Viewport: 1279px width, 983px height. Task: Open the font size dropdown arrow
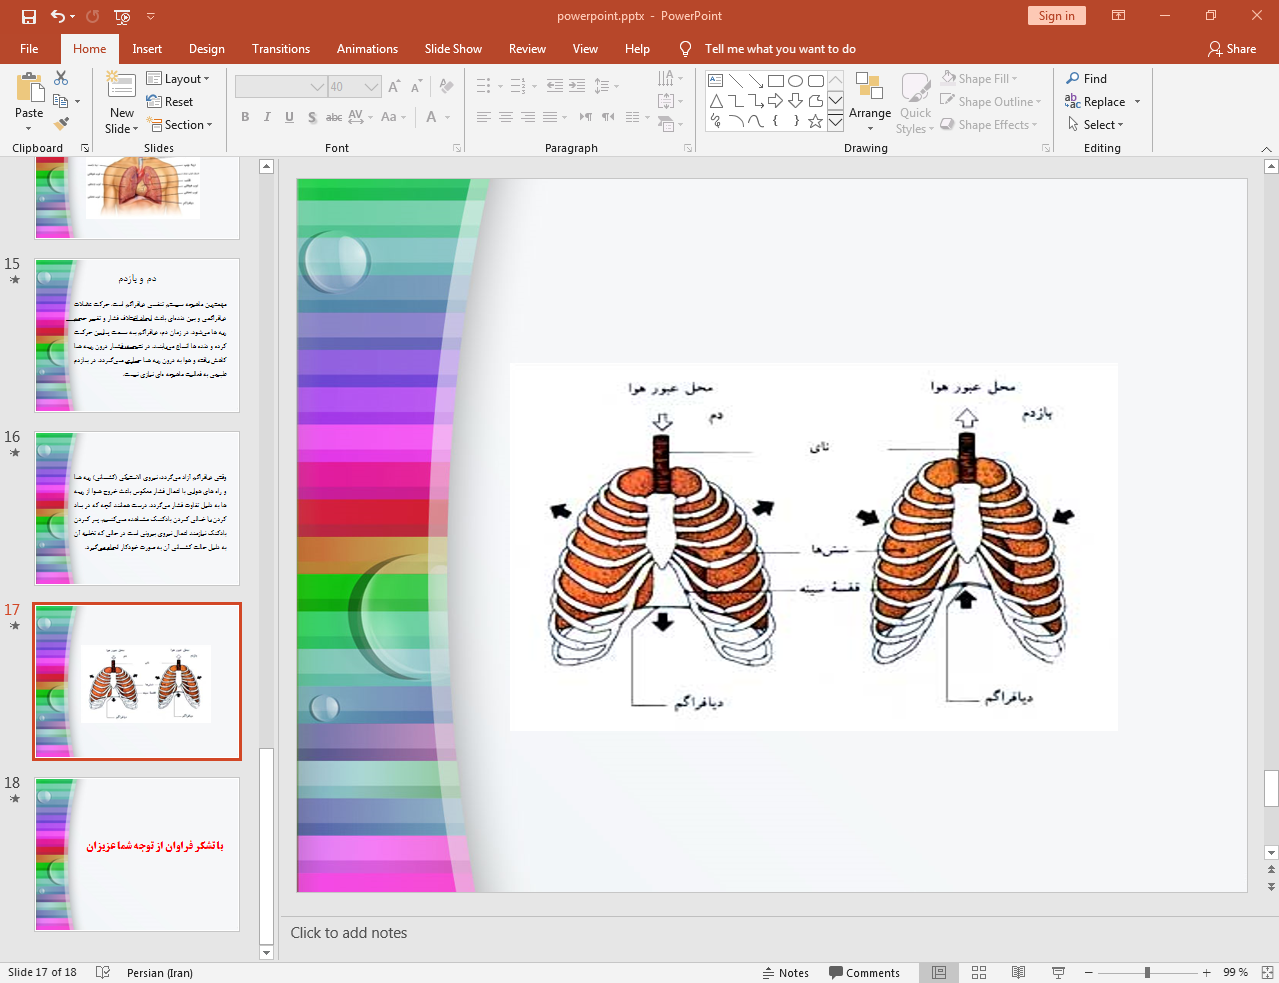371,87
